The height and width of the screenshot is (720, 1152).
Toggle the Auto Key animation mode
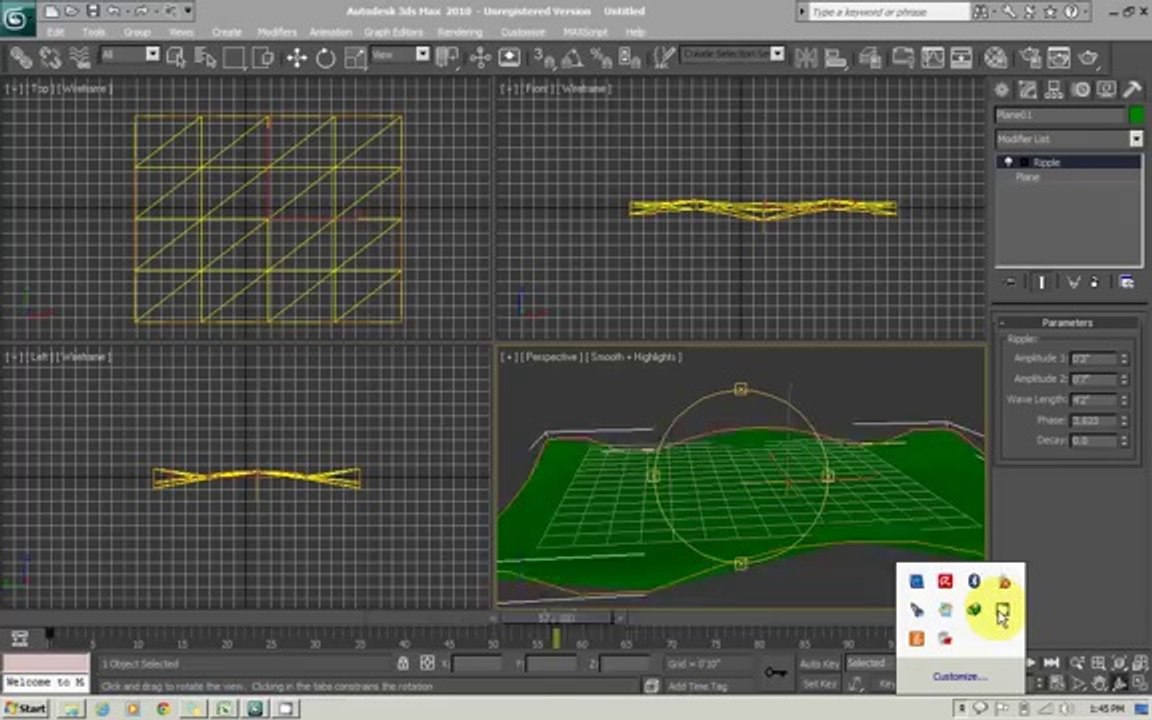819,663
